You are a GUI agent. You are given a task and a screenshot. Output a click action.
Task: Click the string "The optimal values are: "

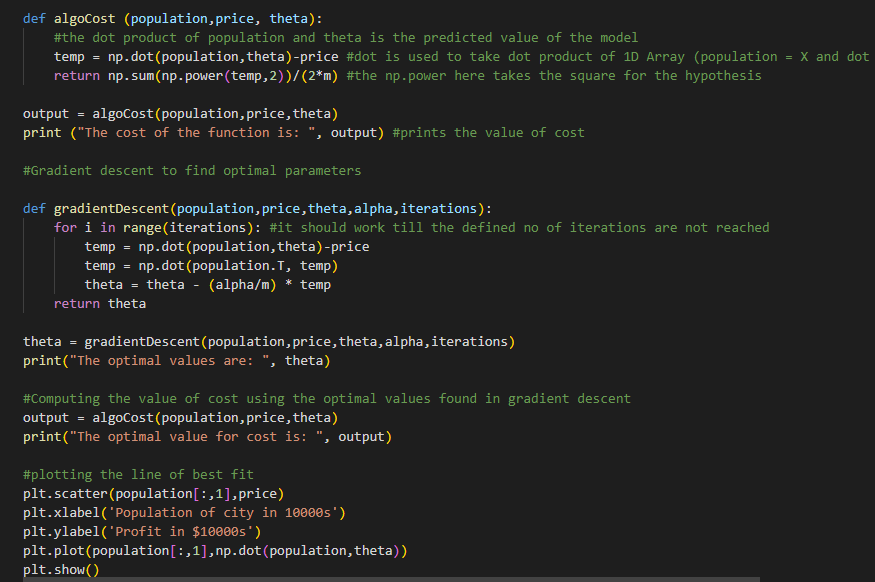(x=169, y=360)
